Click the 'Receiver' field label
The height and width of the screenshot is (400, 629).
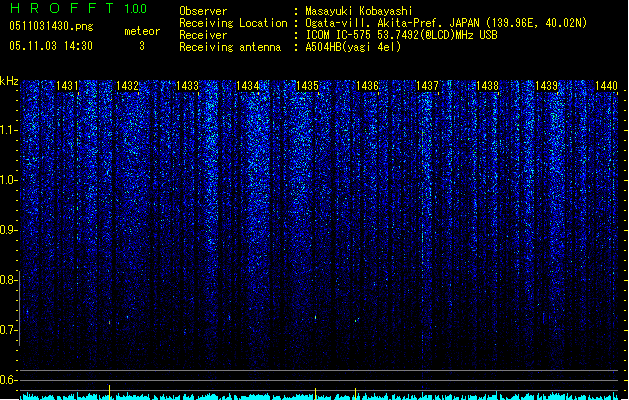pyautogui.click(x=203, y=35)
